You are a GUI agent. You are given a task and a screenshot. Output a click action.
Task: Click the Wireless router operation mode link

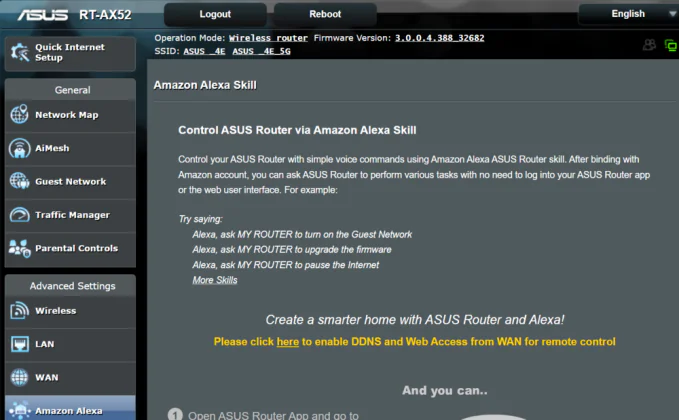pos(268,38)
